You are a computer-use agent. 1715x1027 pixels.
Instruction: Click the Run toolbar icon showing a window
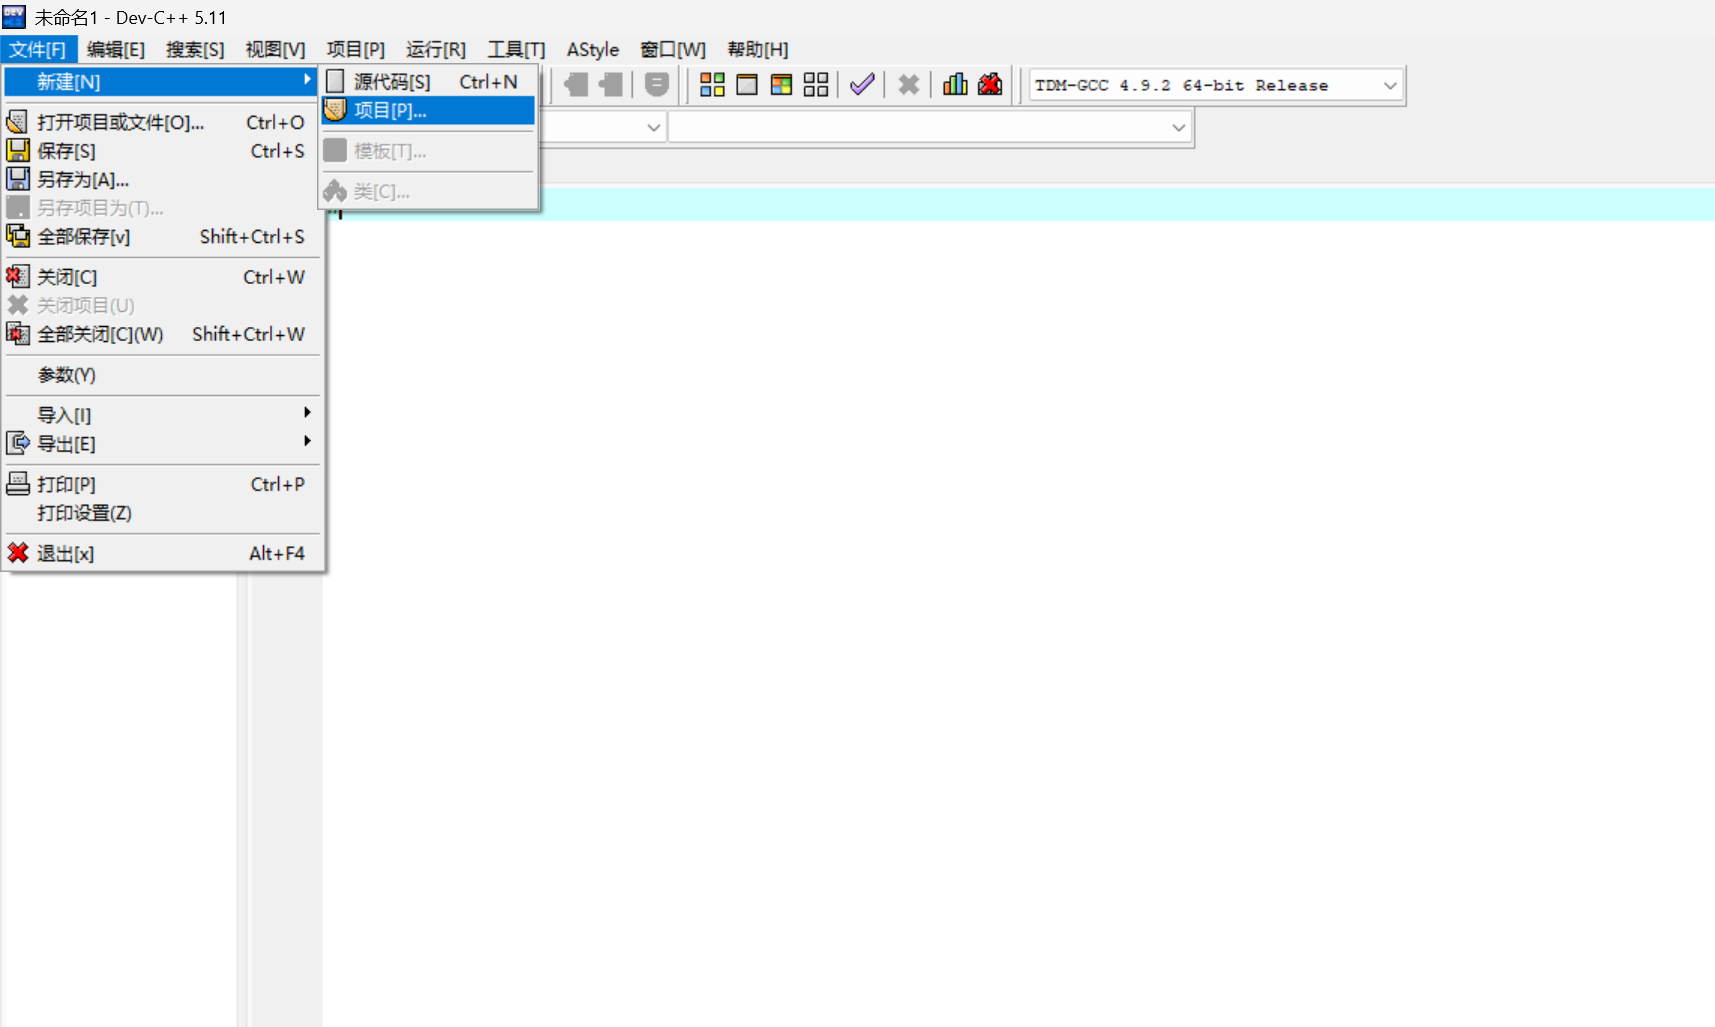pyautogui.click(x=747, y=85)
